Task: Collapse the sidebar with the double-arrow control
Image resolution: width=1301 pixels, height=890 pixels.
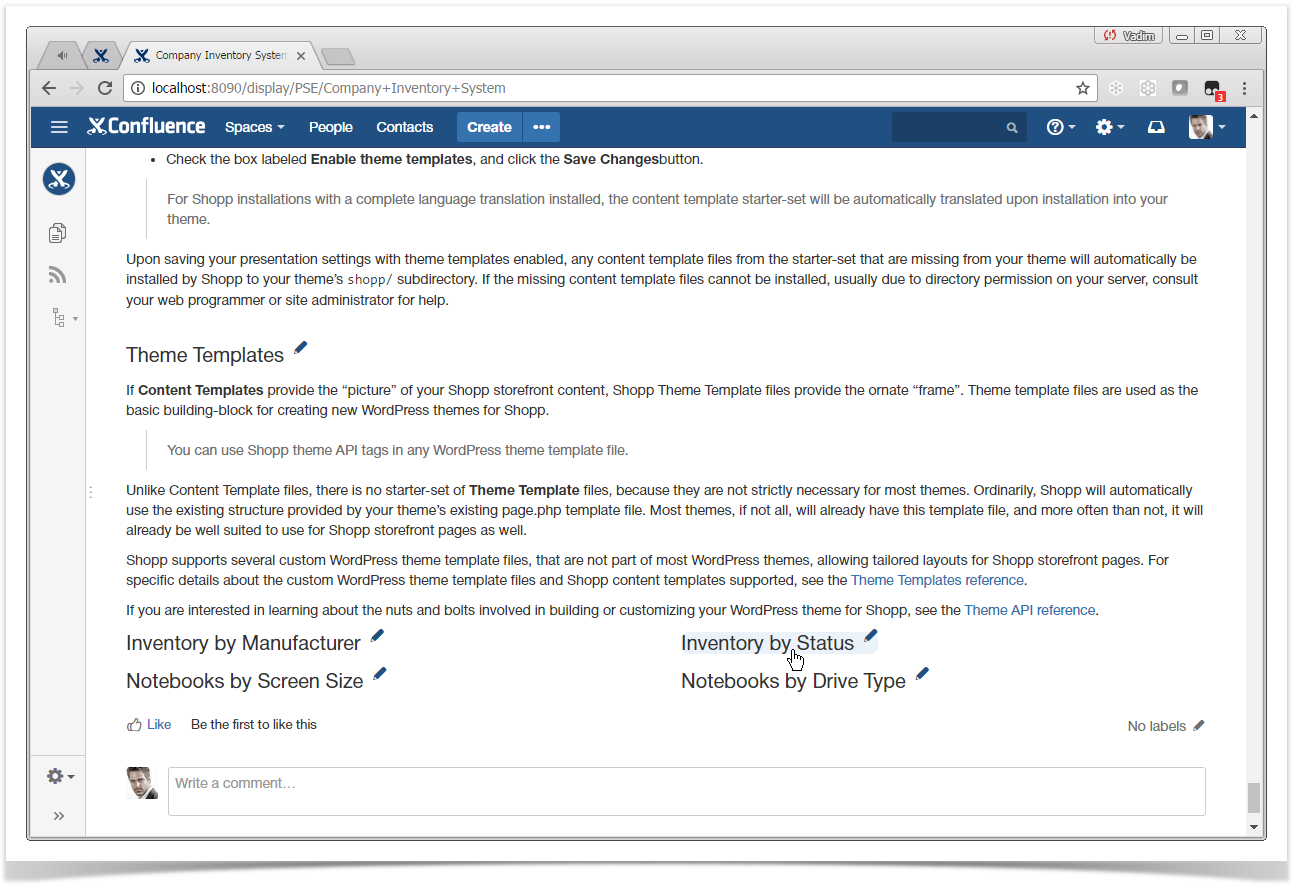Action: click(58, 815)
